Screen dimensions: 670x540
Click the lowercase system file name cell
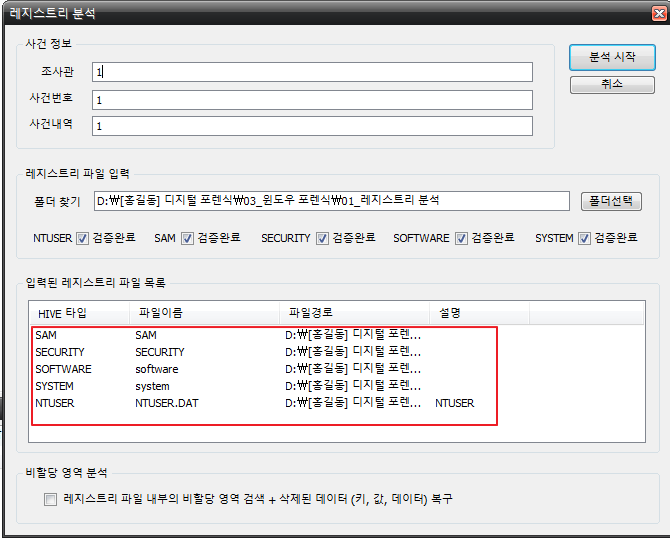point(152,387)
